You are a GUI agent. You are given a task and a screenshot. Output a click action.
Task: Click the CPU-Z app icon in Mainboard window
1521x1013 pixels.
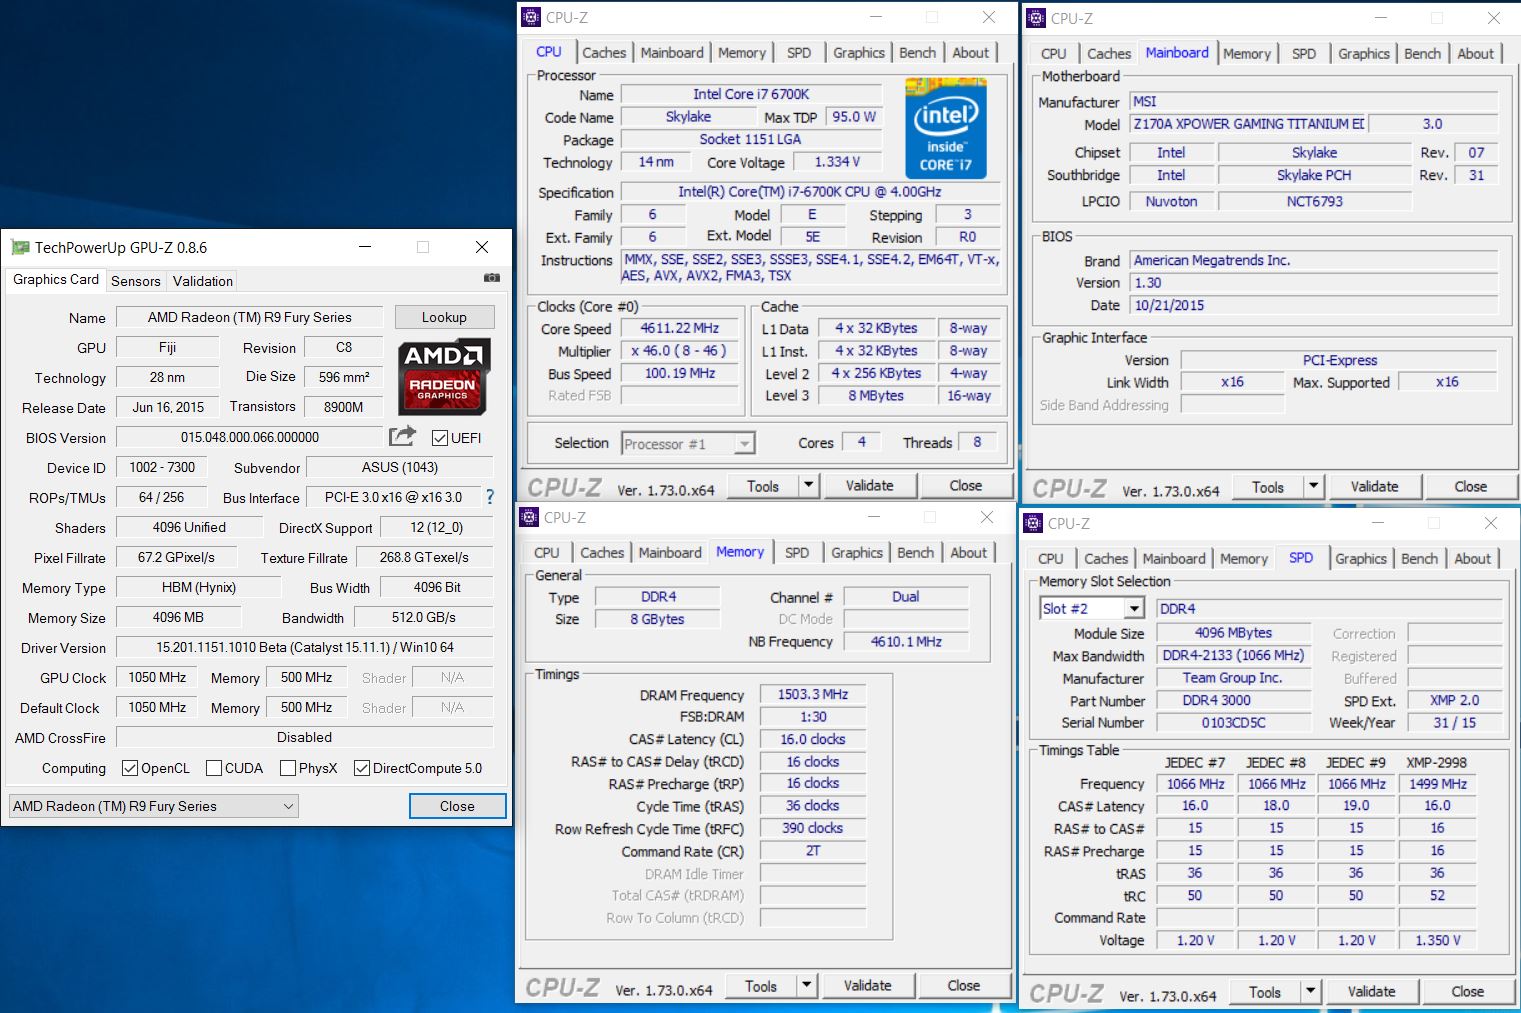tap(1036, 18)
